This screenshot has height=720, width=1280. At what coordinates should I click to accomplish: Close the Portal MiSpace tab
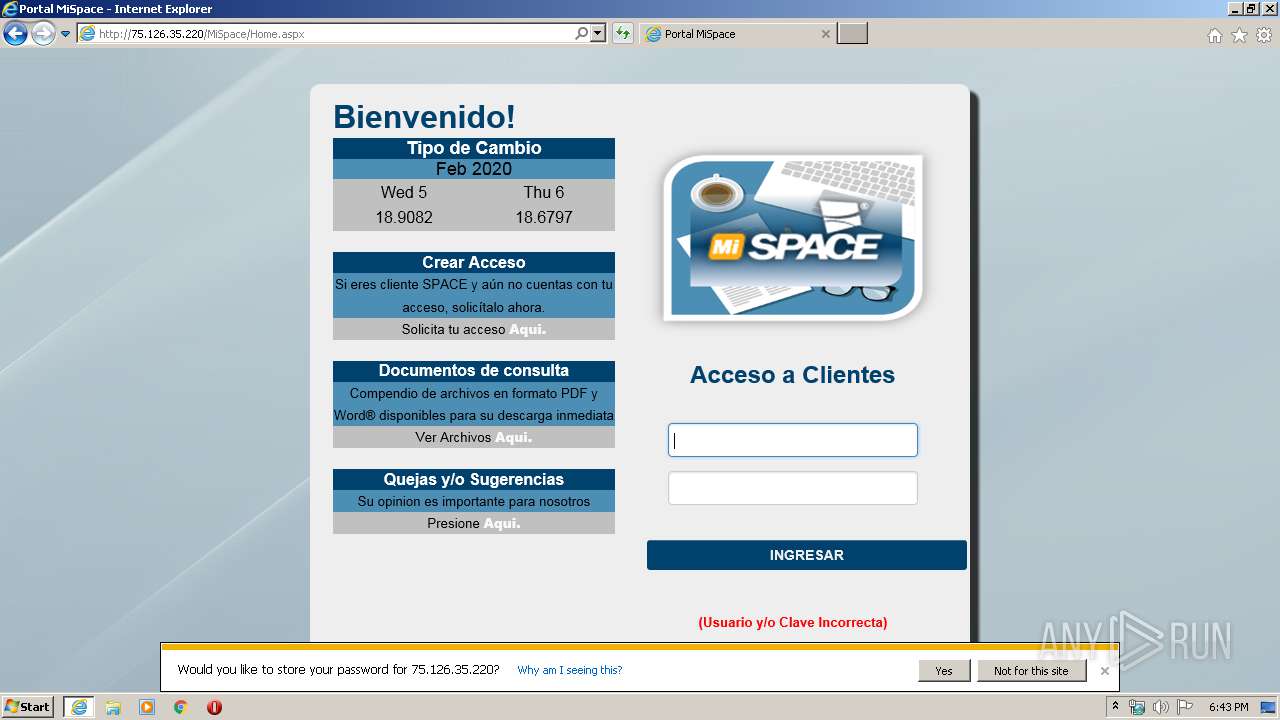(x=825, y=34)
